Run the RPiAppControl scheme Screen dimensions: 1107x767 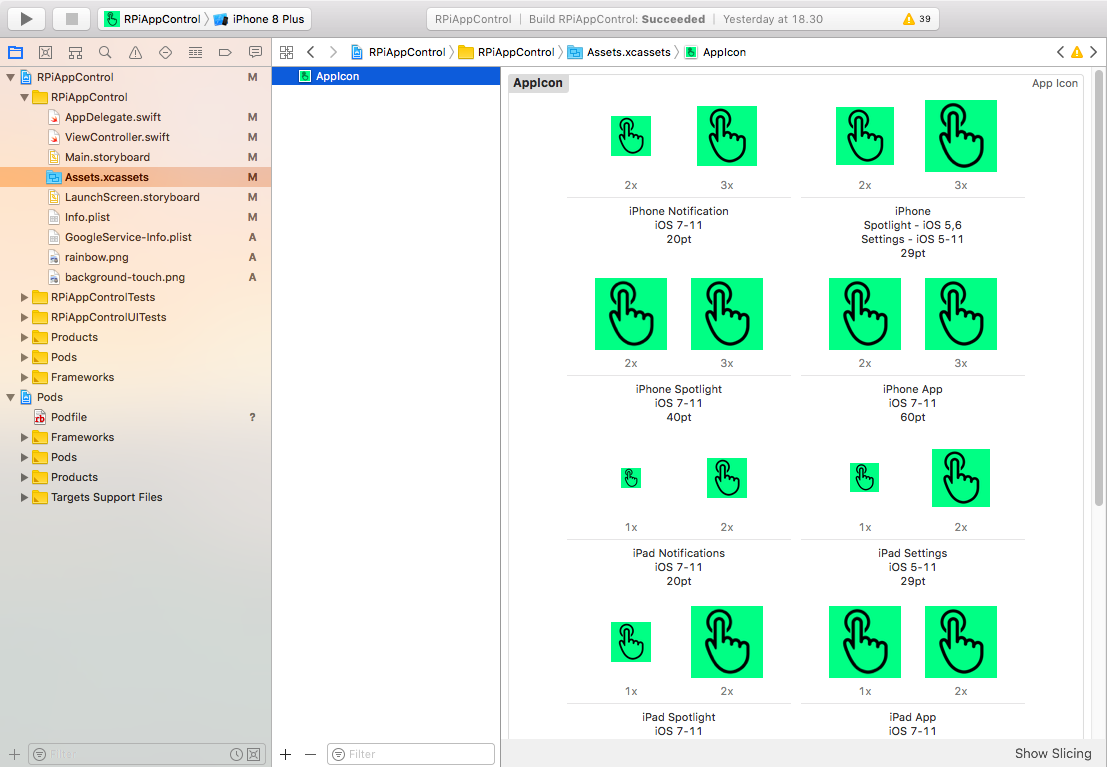pos(25,18)
